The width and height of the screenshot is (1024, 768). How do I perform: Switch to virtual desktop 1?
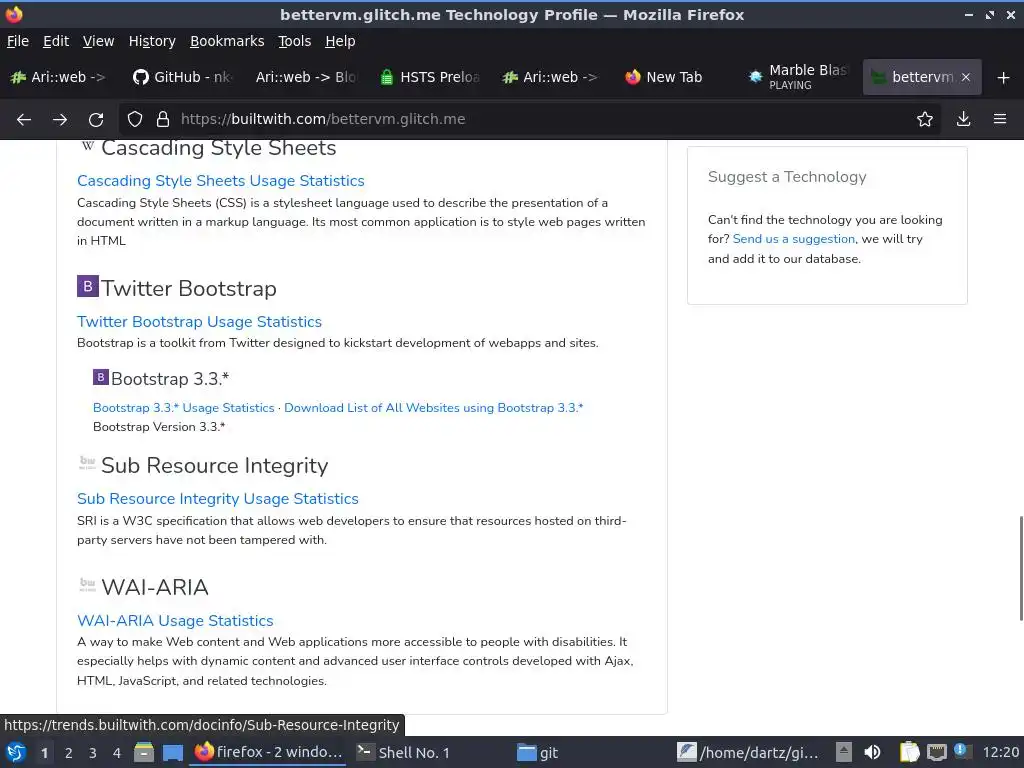click(x=44, y=753)
